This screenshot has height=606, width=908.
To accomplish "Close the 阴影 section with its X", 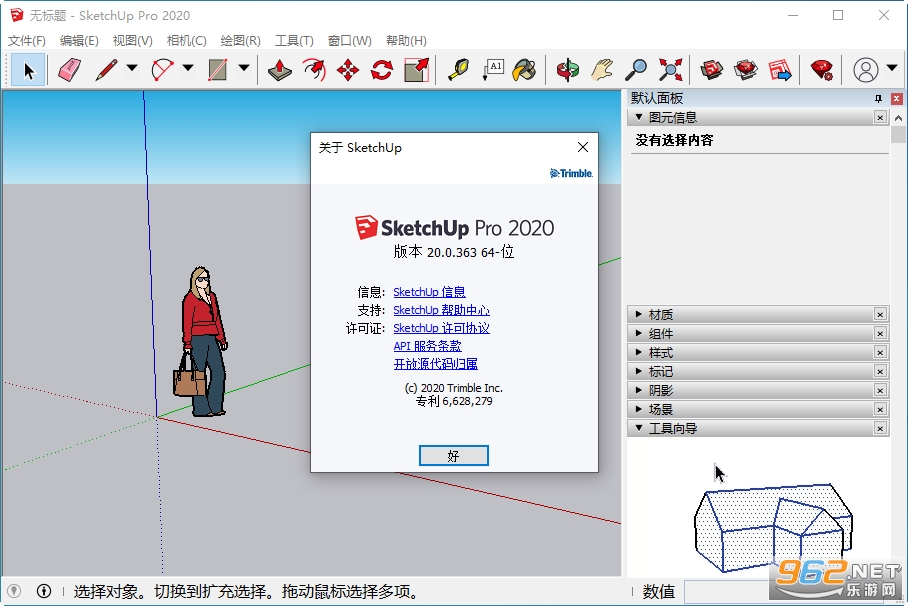I will pyautogui.click(x=880, y=390).
